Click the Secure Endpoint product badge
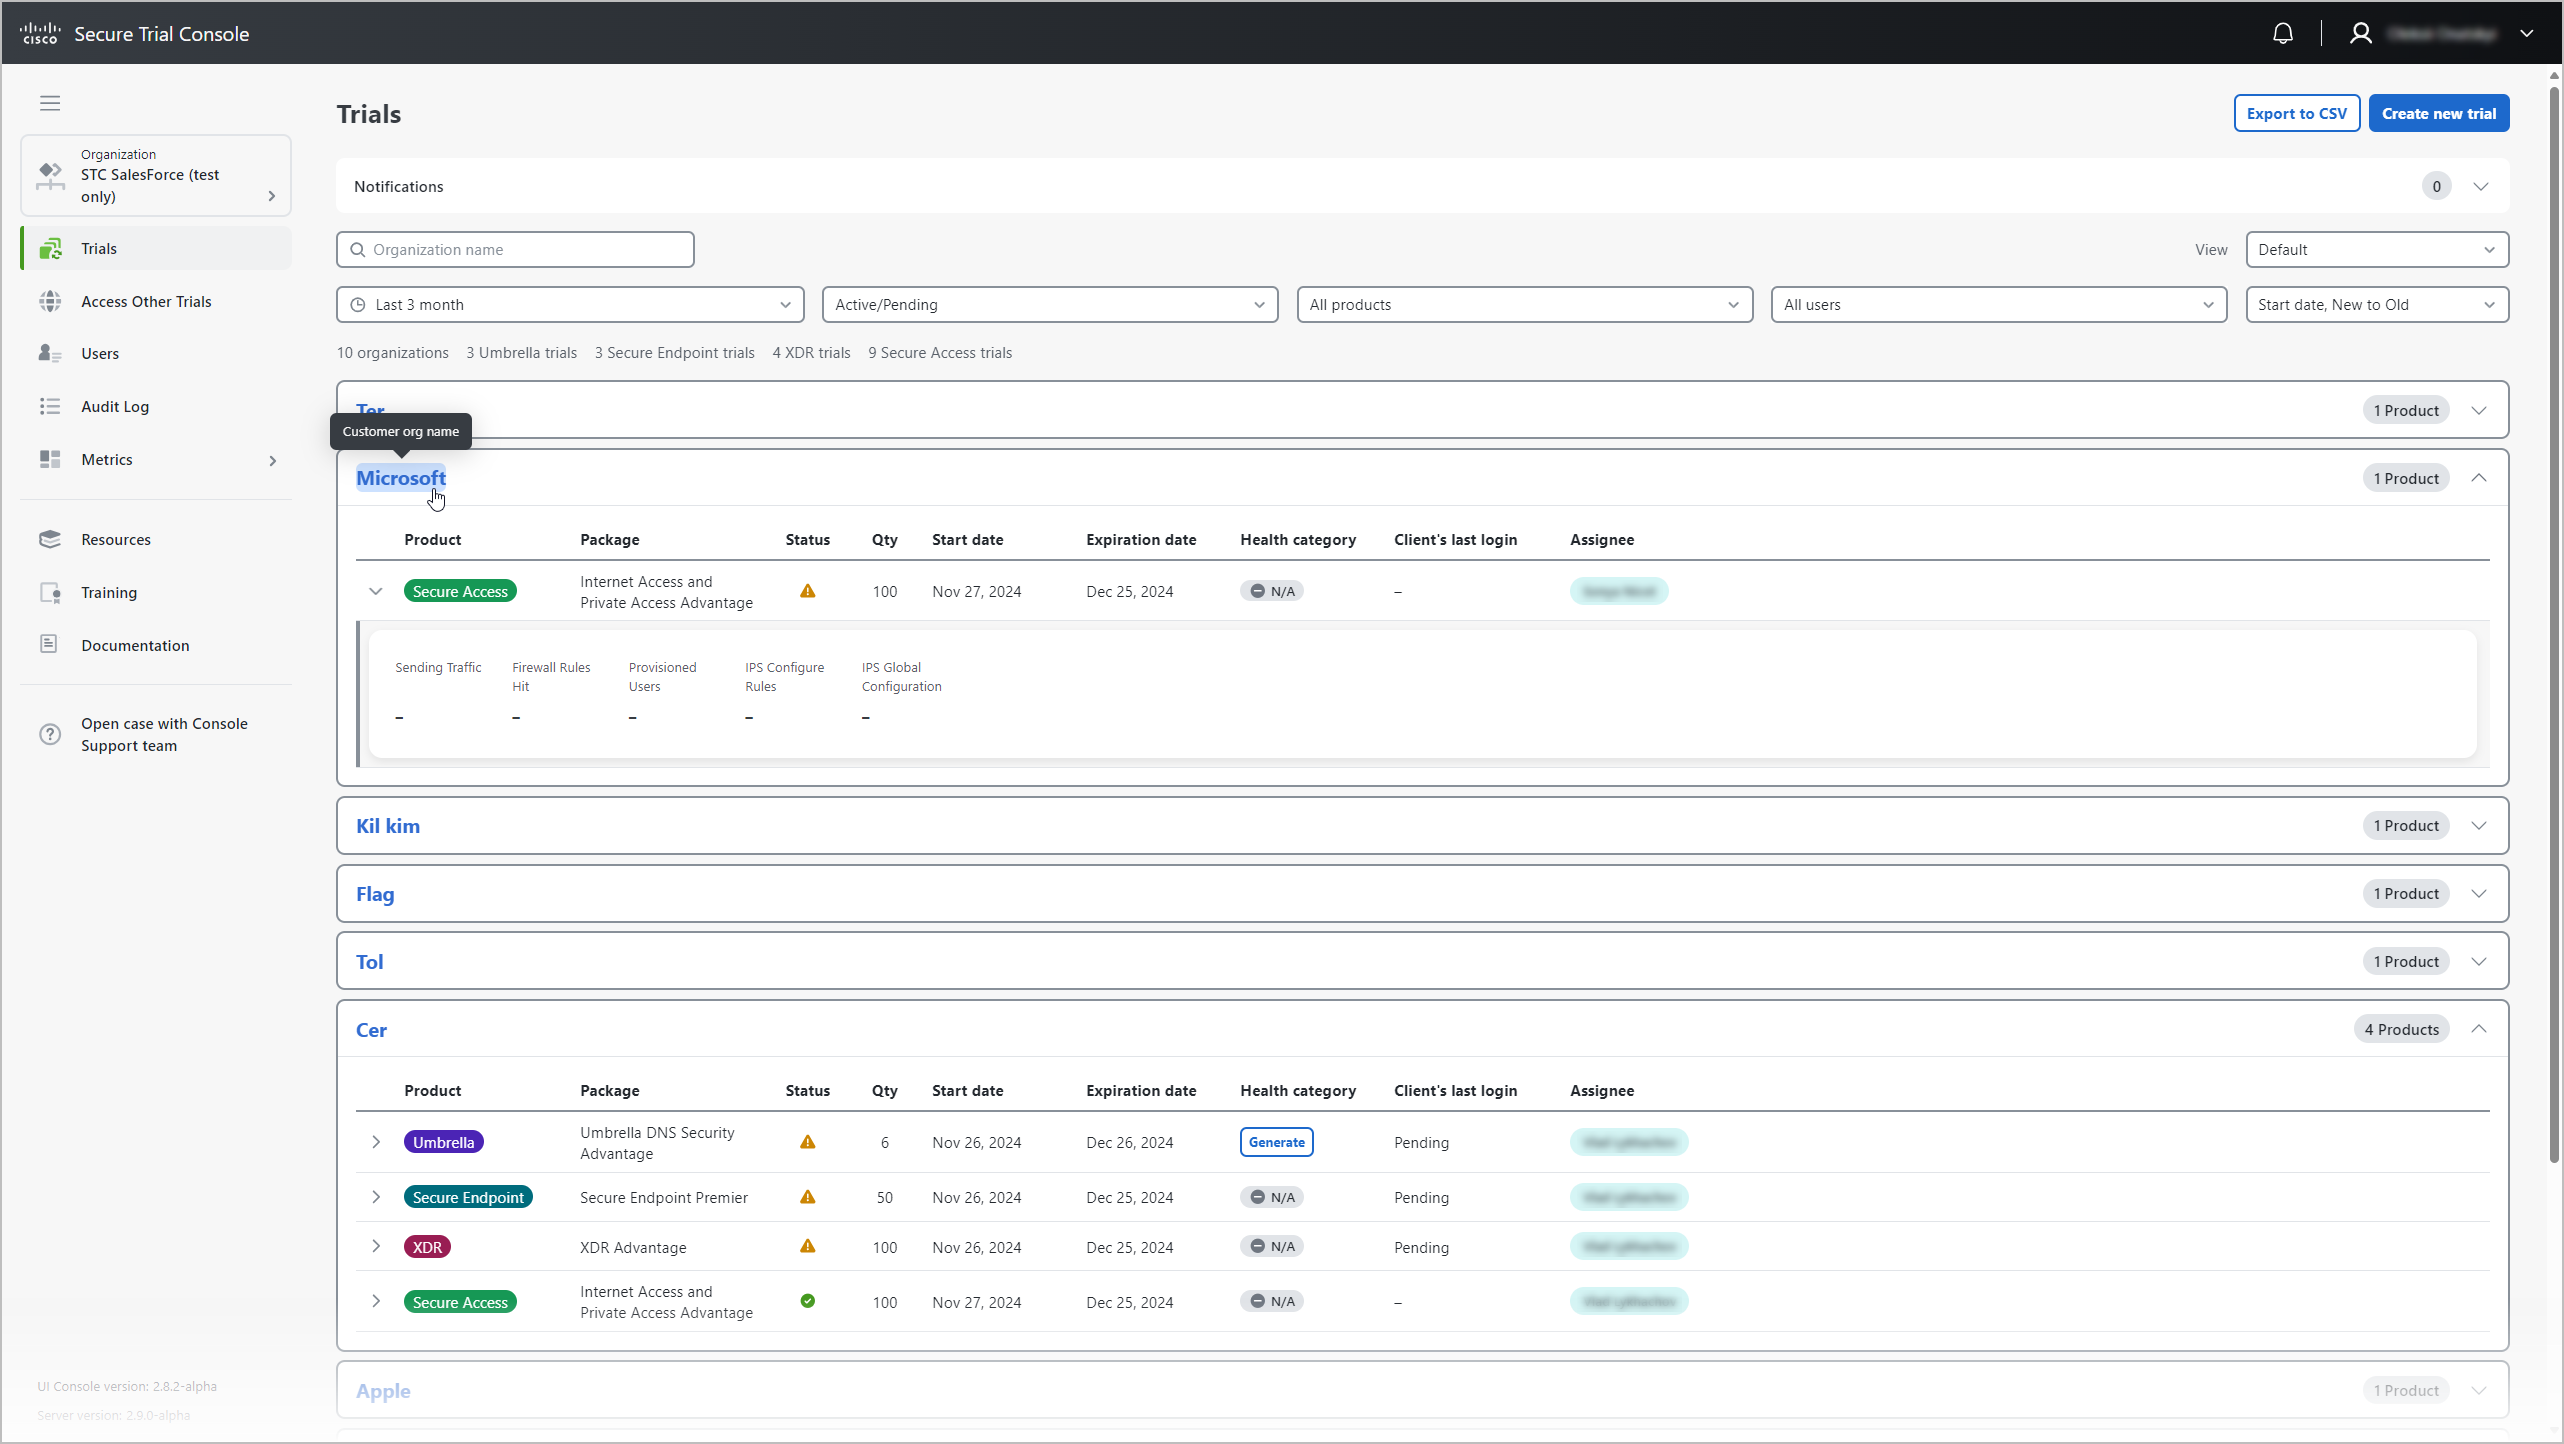 pyautogui.click(x=468, y=1197)
